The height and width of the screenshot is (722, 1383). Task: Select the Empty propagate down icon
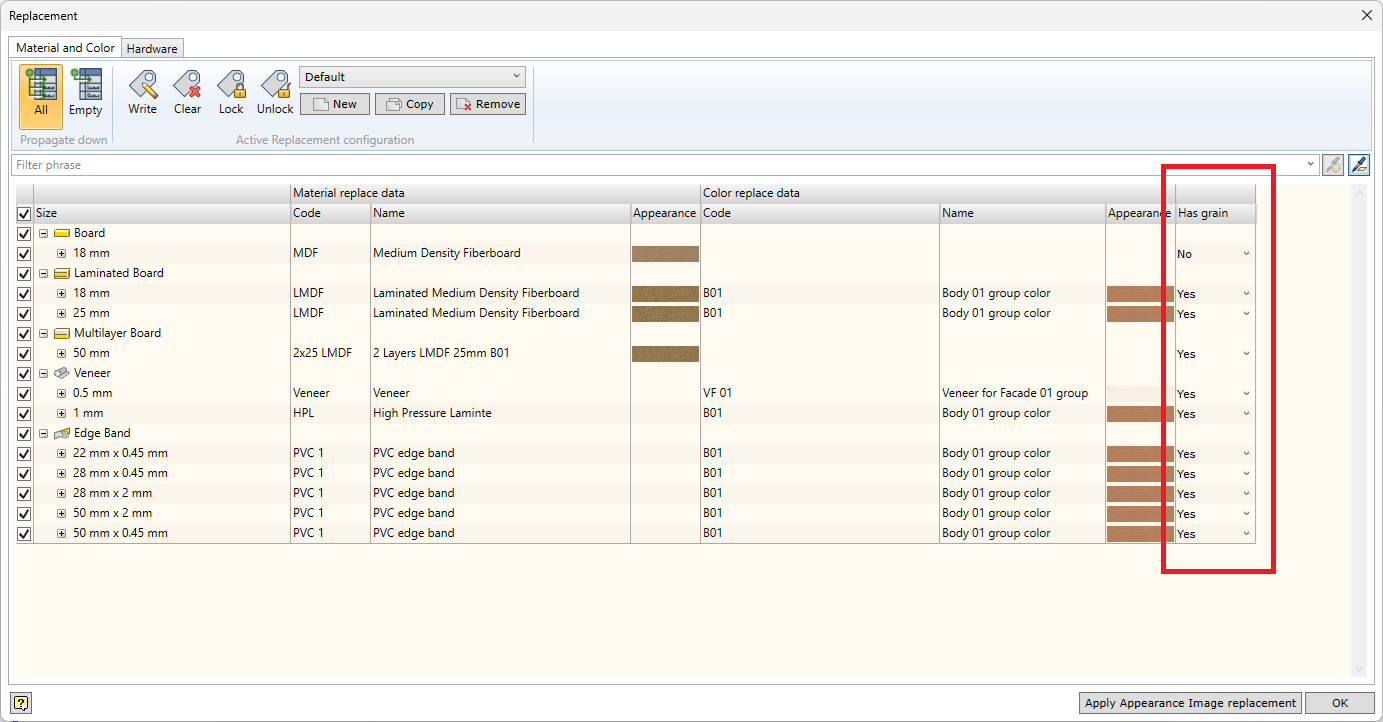point(86,93)
